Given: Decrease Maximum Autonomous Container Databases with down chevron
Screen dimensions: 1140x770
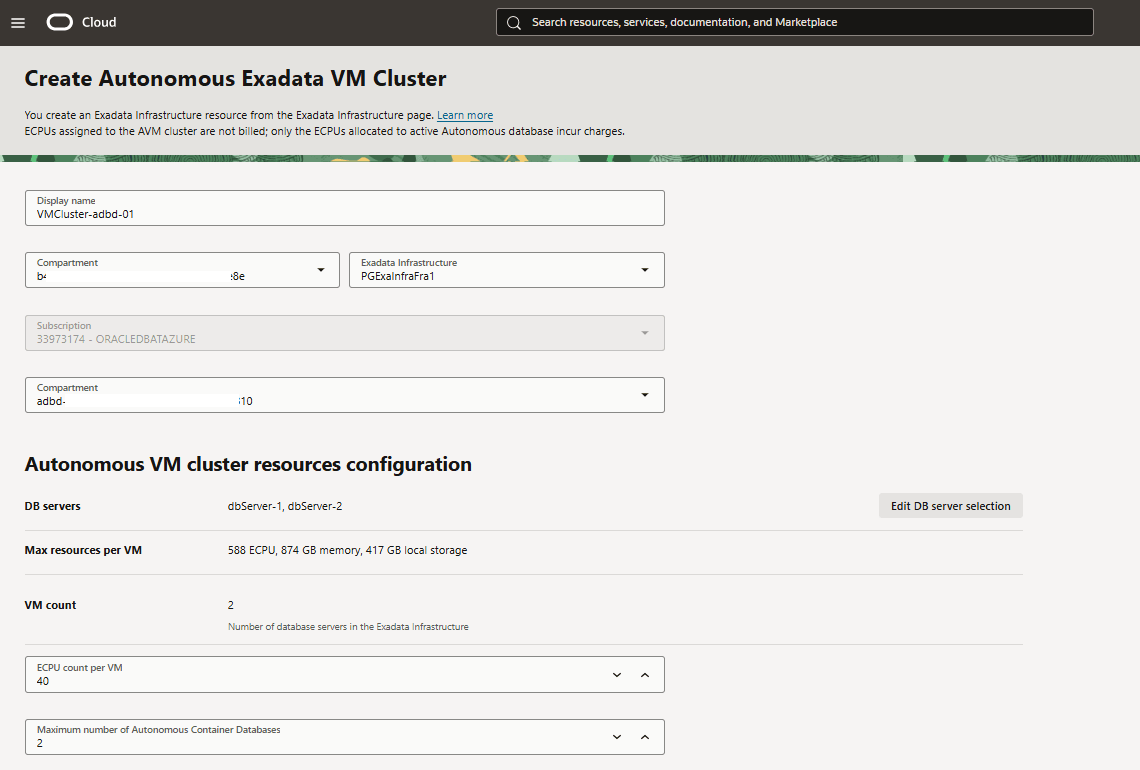Looking at the screenshot, I should point(617,736).
